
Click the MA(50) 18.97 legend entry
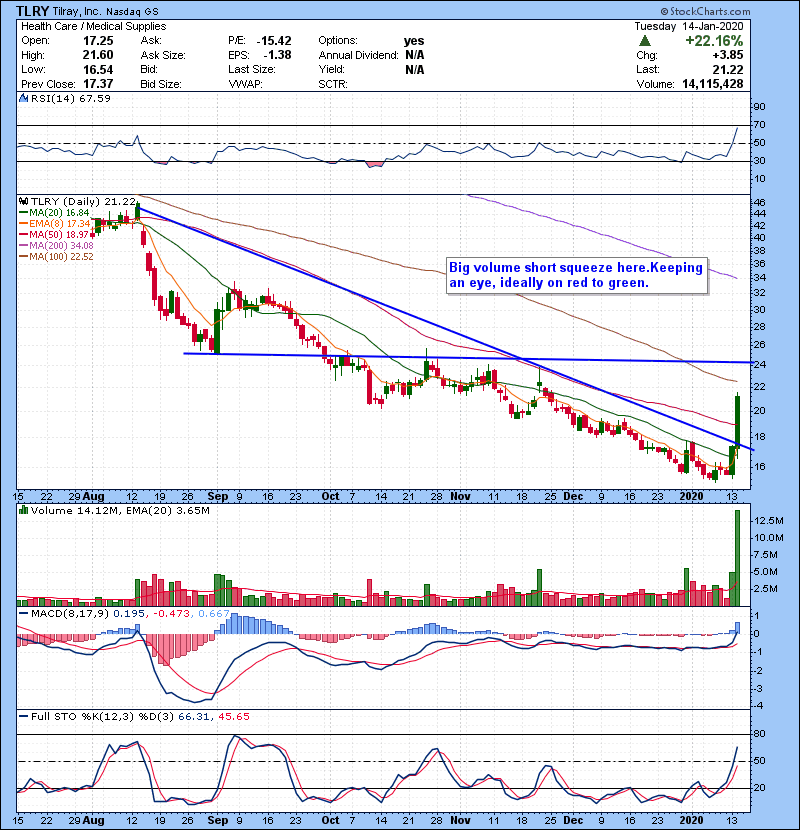(54, 234)
